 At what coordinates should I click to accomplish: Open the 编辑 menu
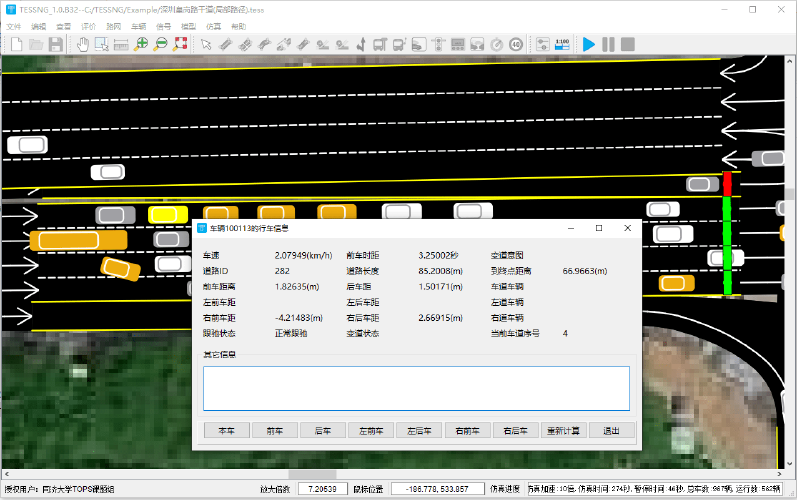39,26
